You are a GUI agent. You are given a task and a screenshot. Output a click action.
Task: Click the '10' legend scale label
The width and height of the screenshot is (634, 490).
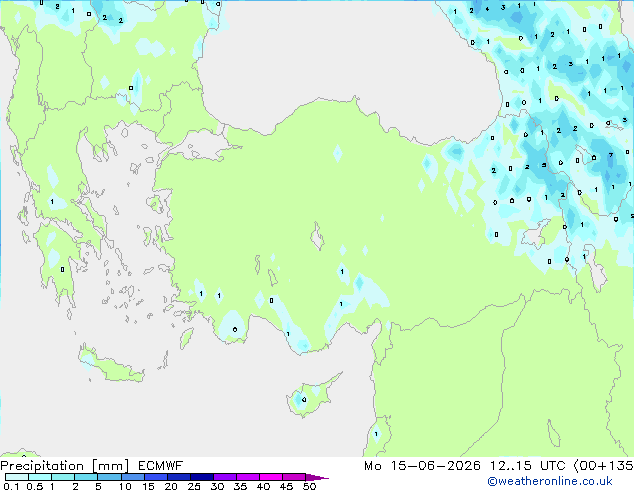pos(125,486)
